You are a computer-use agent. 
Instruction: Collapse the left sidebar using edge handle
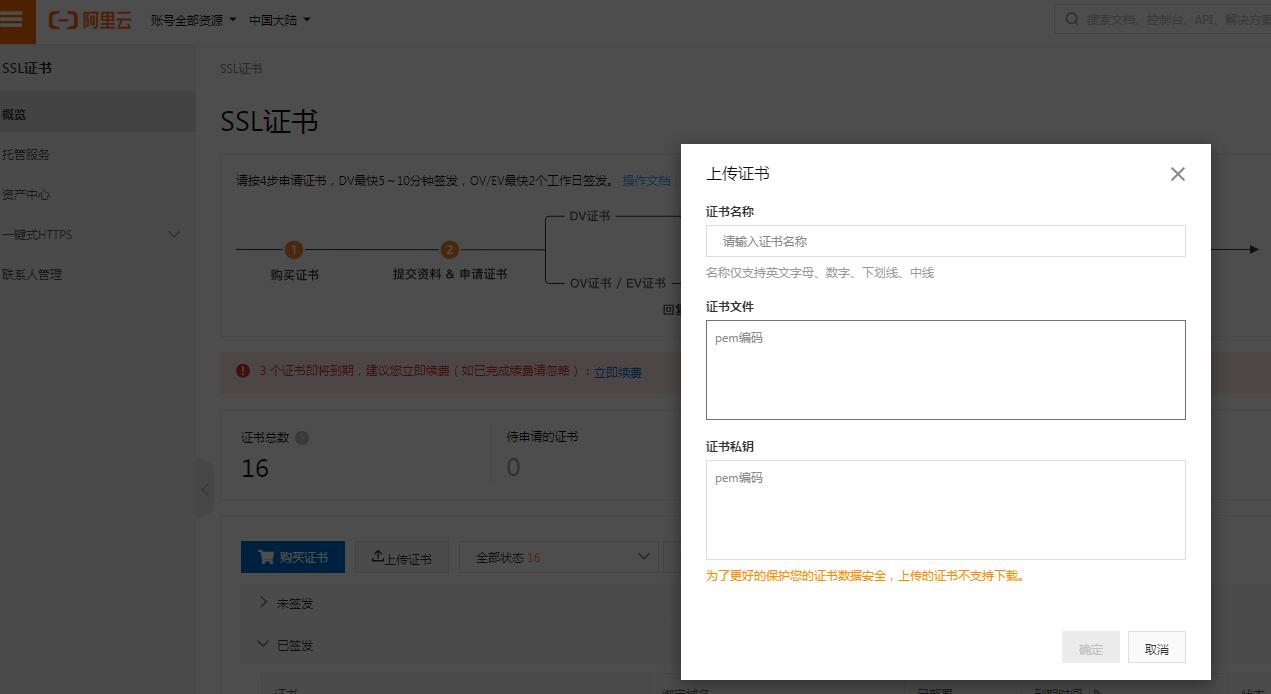coord(205,489)
